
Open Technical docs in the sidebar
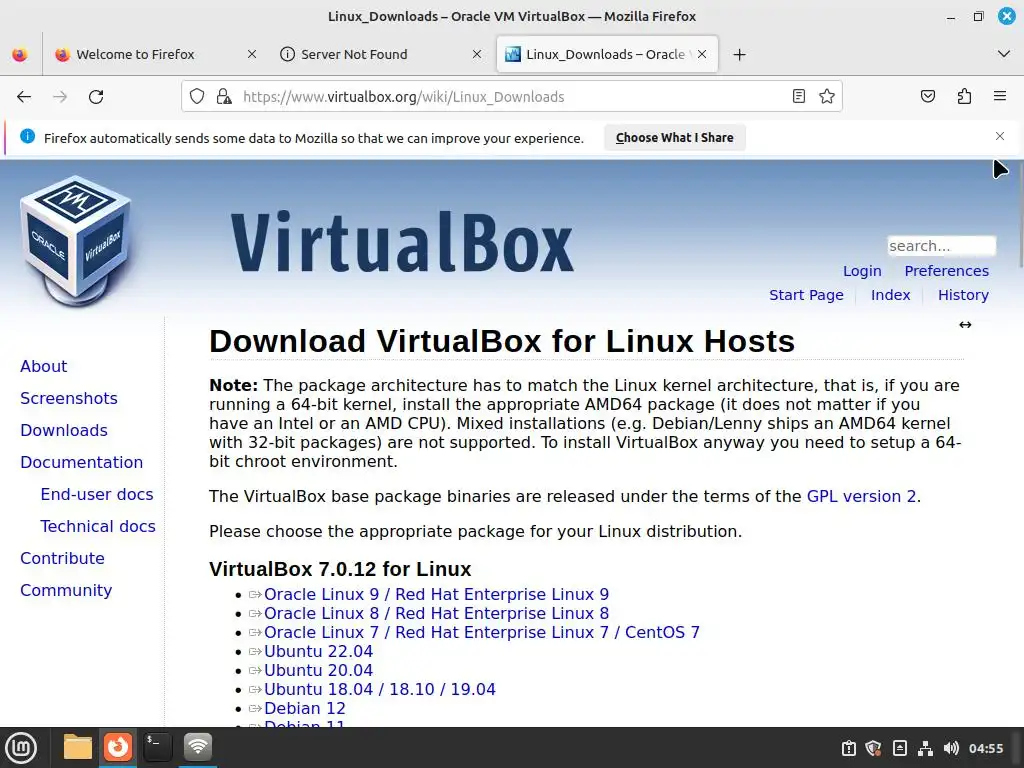pyautogui.click(x=98, y=526)
